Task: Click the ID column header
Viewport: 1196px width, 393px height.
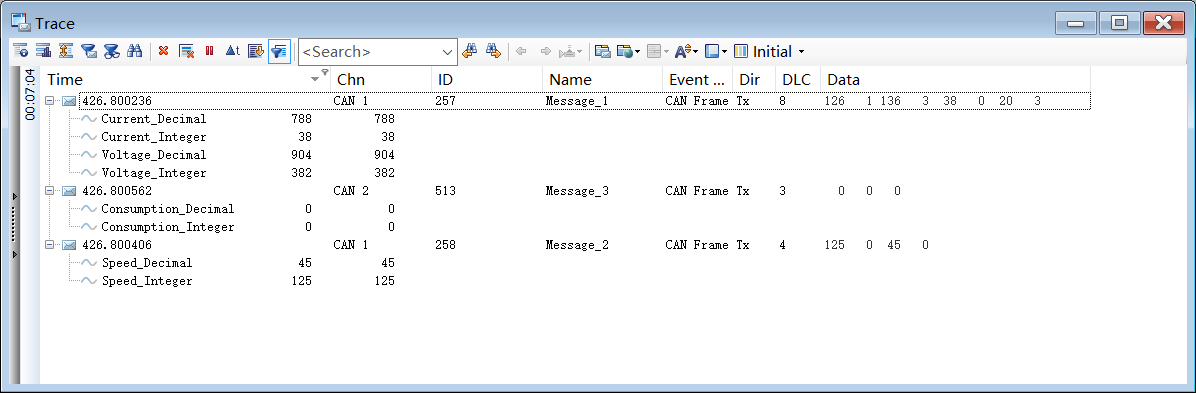Action: (487, 79)
